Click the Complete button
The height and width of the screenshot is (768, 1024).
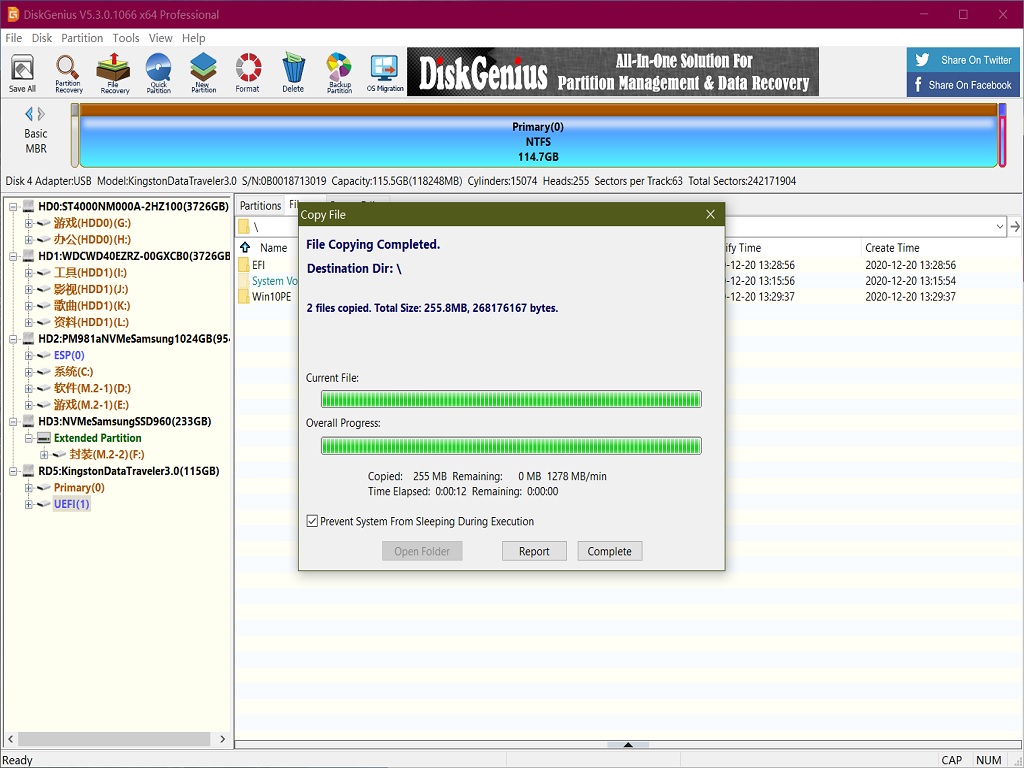[x=609, y=551]
